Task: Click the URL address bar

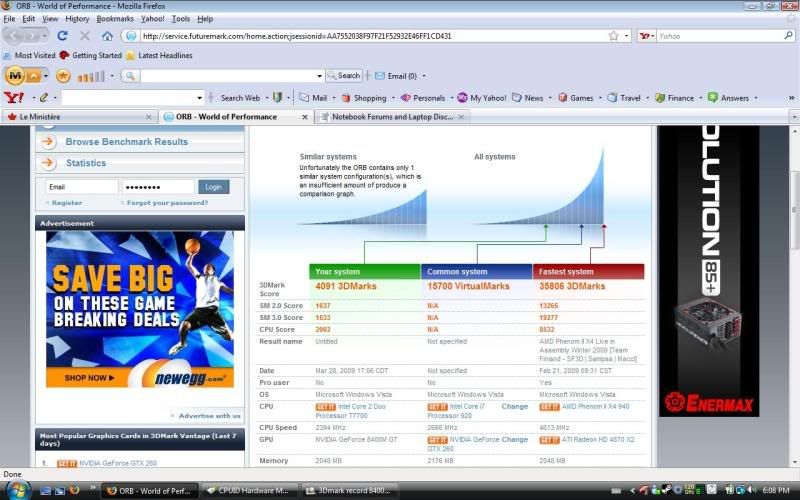Action: [x=374, y=36]
